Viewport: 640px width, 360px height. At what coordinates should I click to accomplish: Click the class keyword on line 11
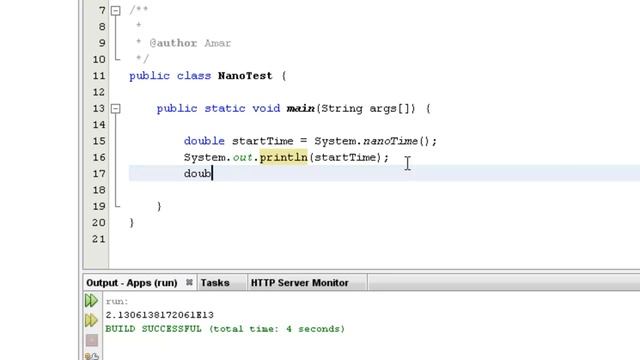click(194, 76)
